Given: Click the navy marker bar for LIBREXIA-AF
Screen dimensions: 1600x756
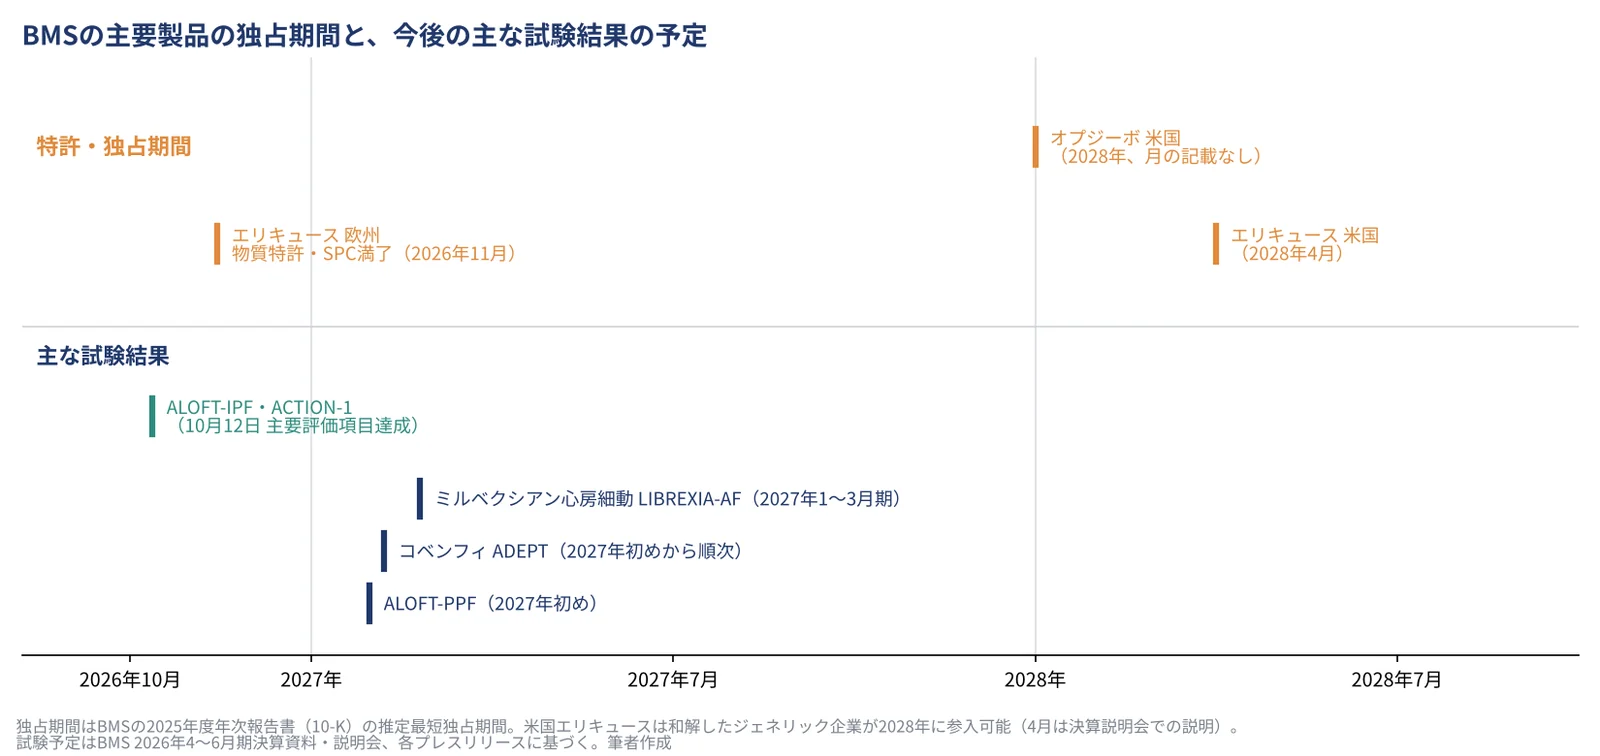Looking at the screenshot, I should (420, 498).
